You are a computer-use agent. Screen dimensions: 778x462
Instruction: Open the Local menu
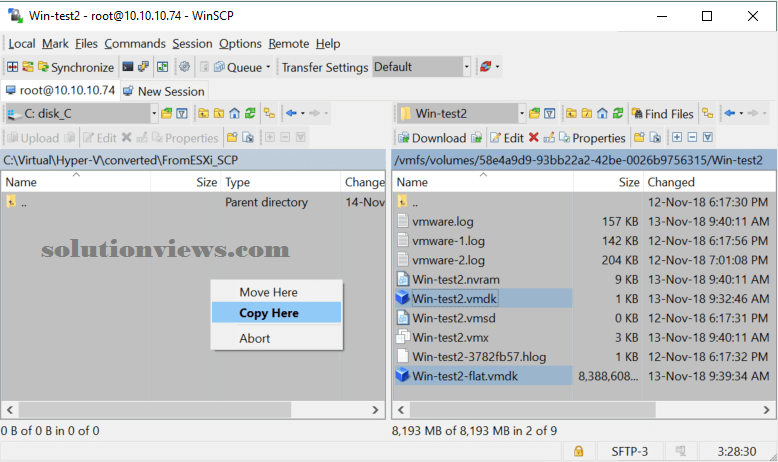(22, 44)
